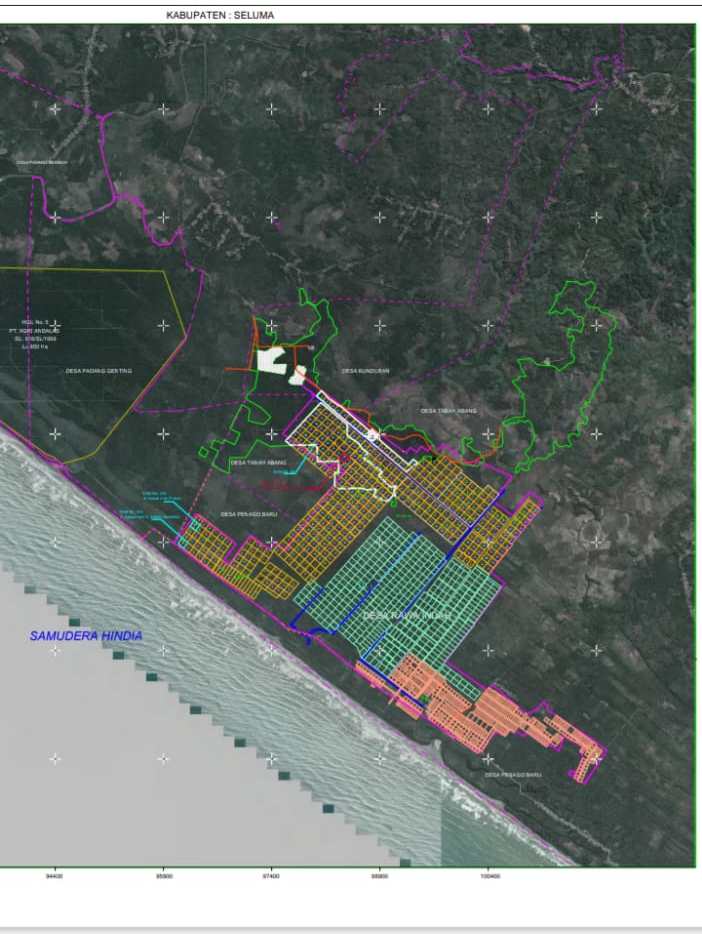The height and width of the screenshot is (934, 702).
Task: Select the DESA KUNDURAN village label
Action: tap(365, 371)
